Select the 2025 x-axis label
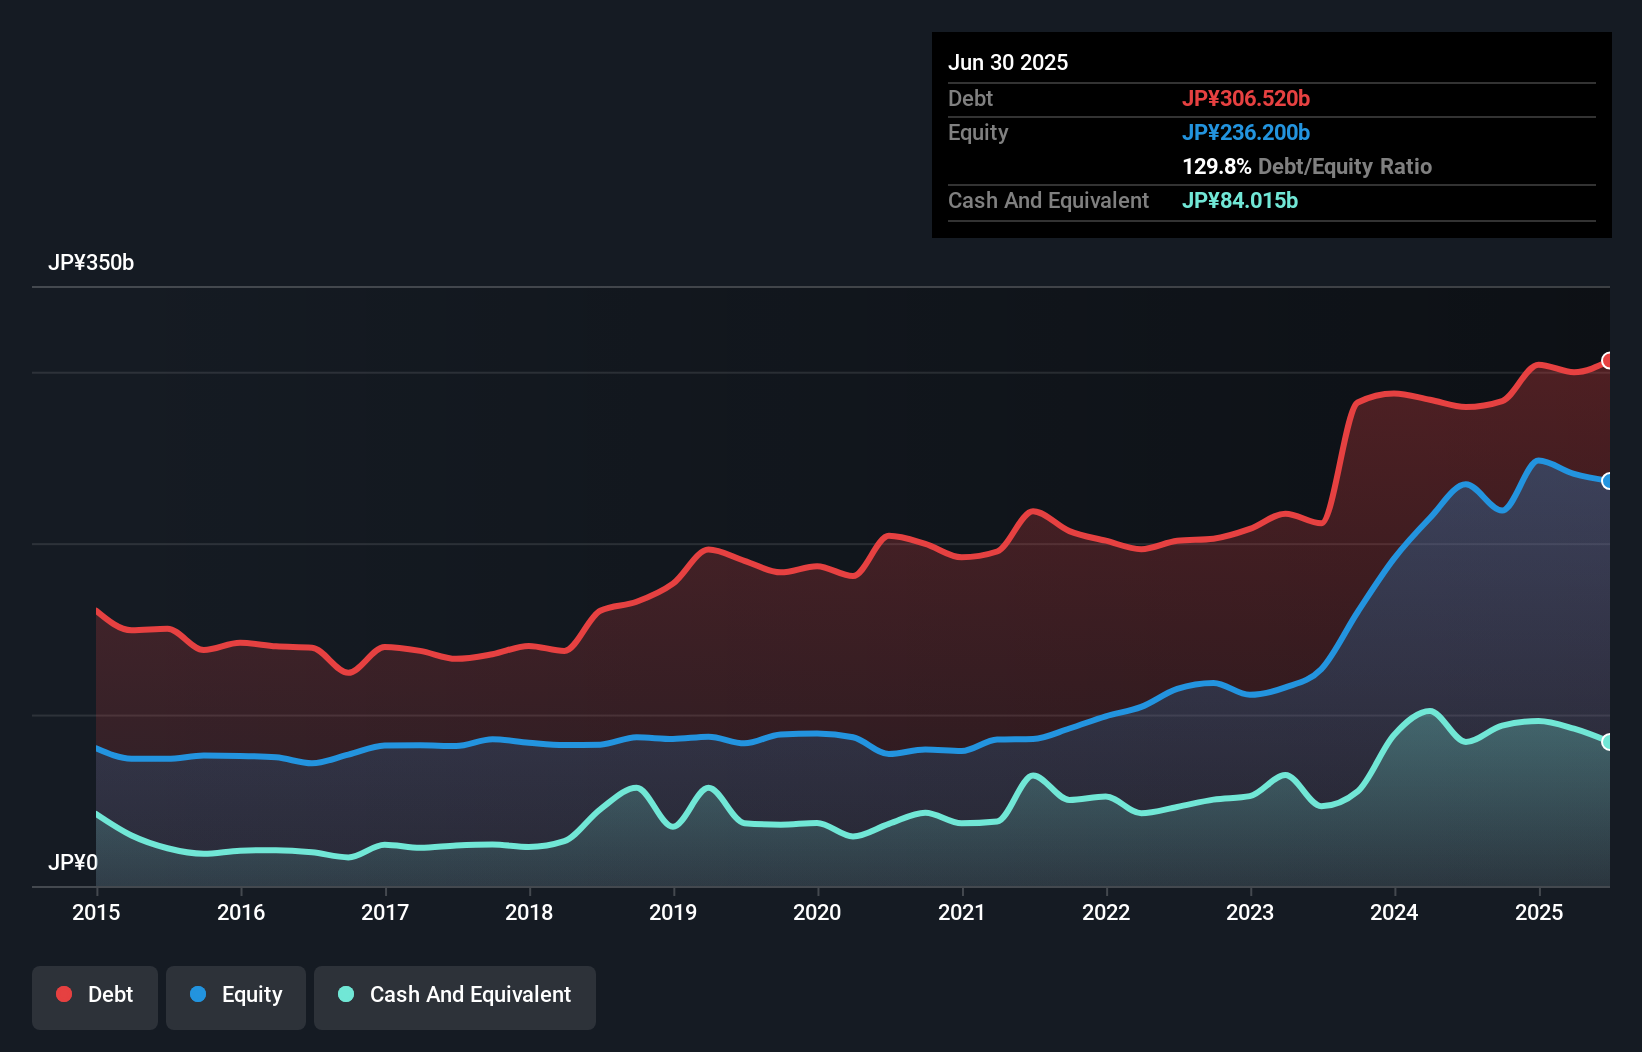 click(1538, 912)
